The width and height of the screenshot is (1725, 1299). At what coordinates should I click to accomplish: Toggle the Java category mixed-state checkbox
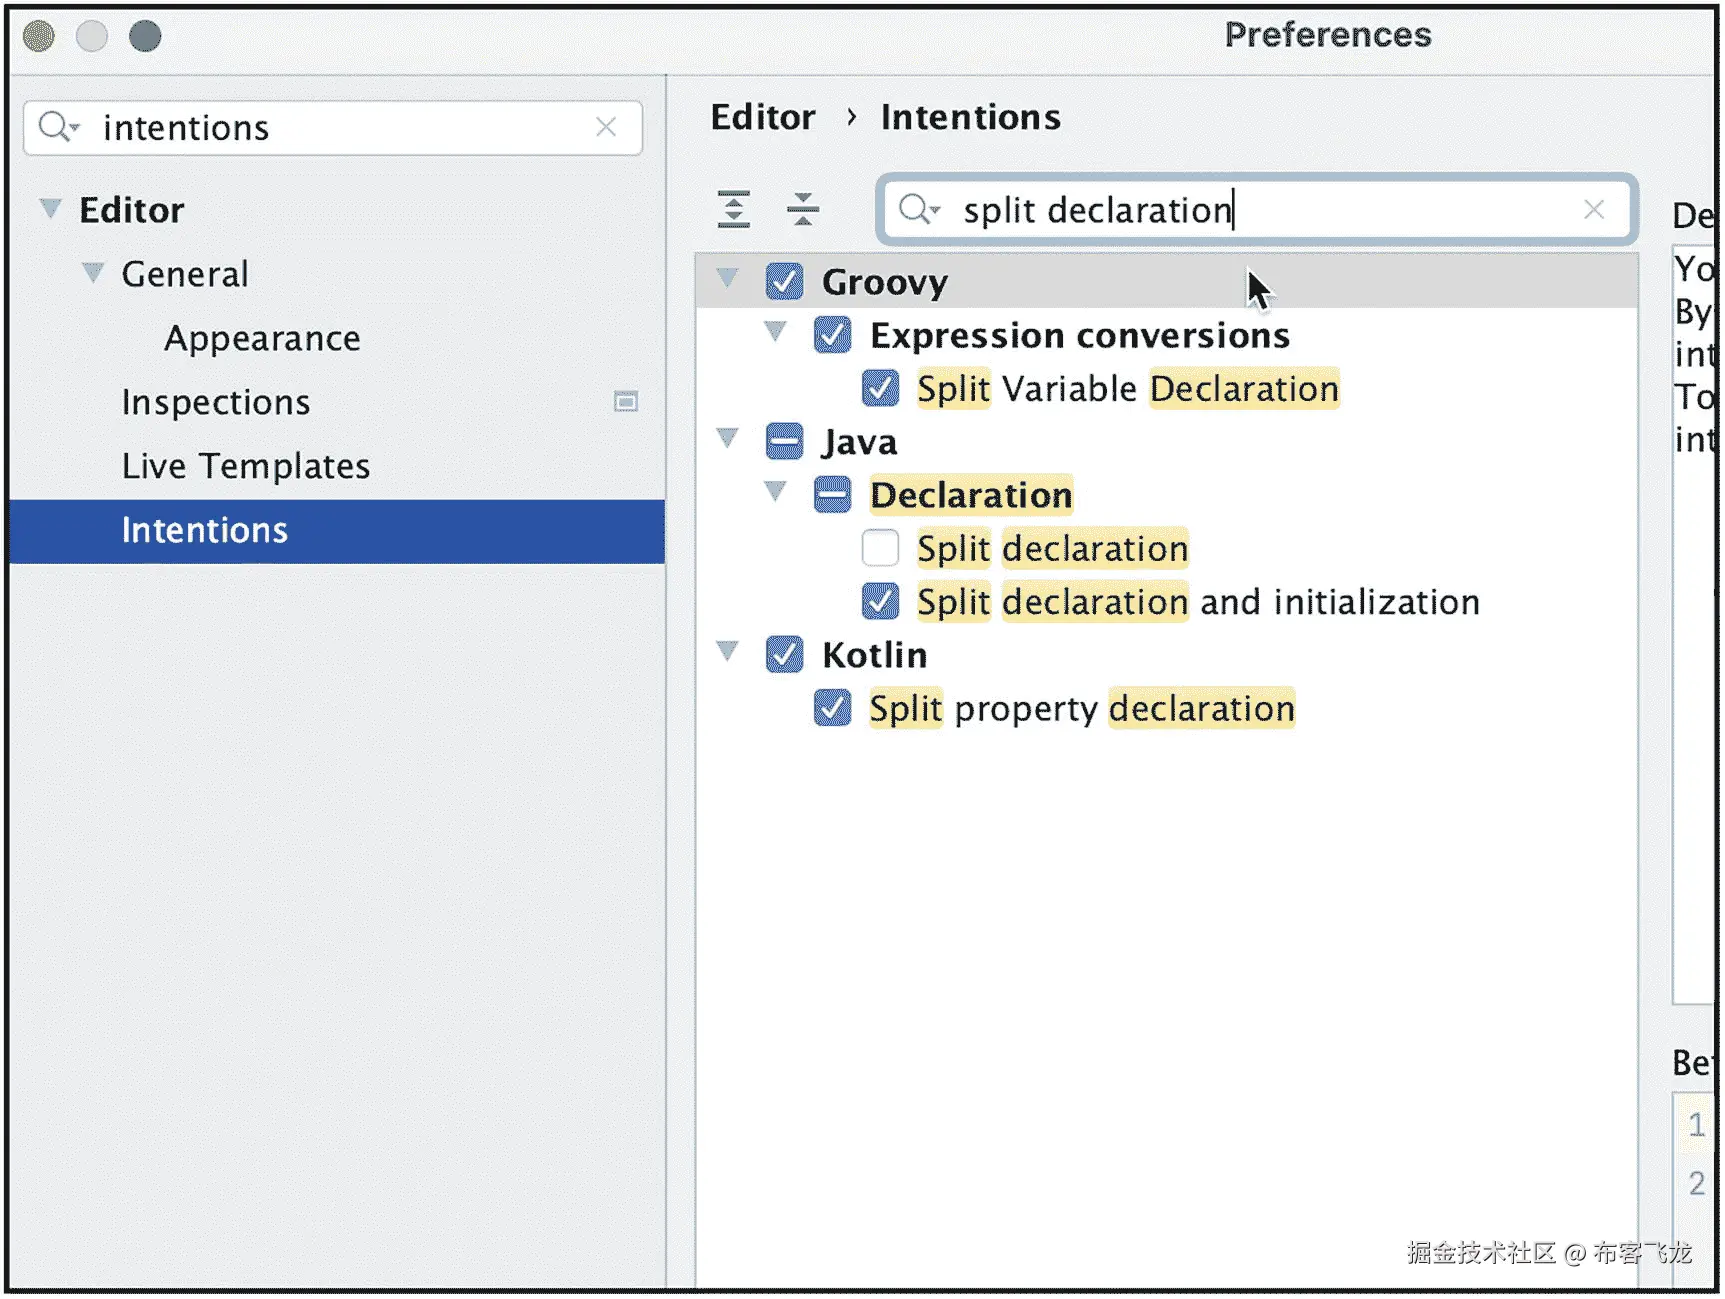pyautogui.click(x=784, y=441)
